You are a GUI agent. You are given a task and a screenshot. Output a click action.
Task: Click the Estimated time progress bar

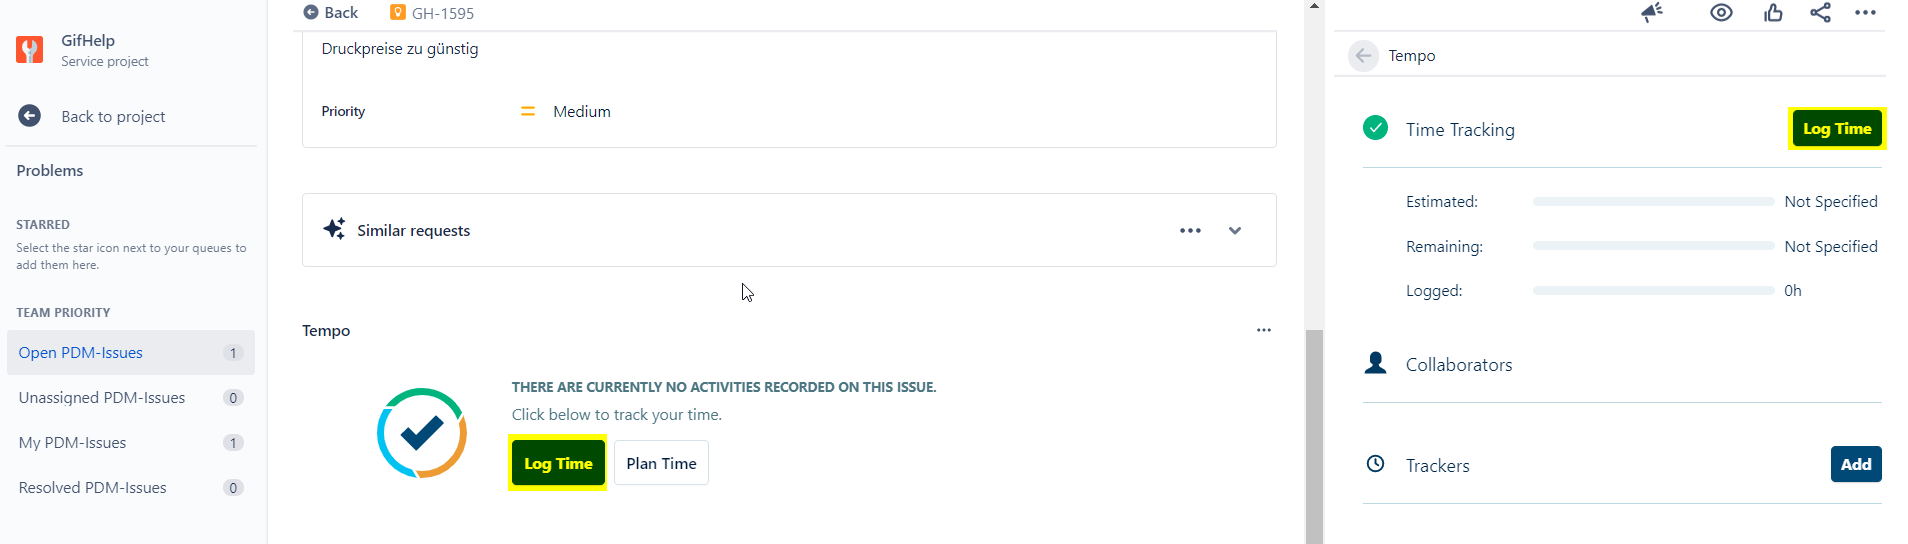[1653, 202]
